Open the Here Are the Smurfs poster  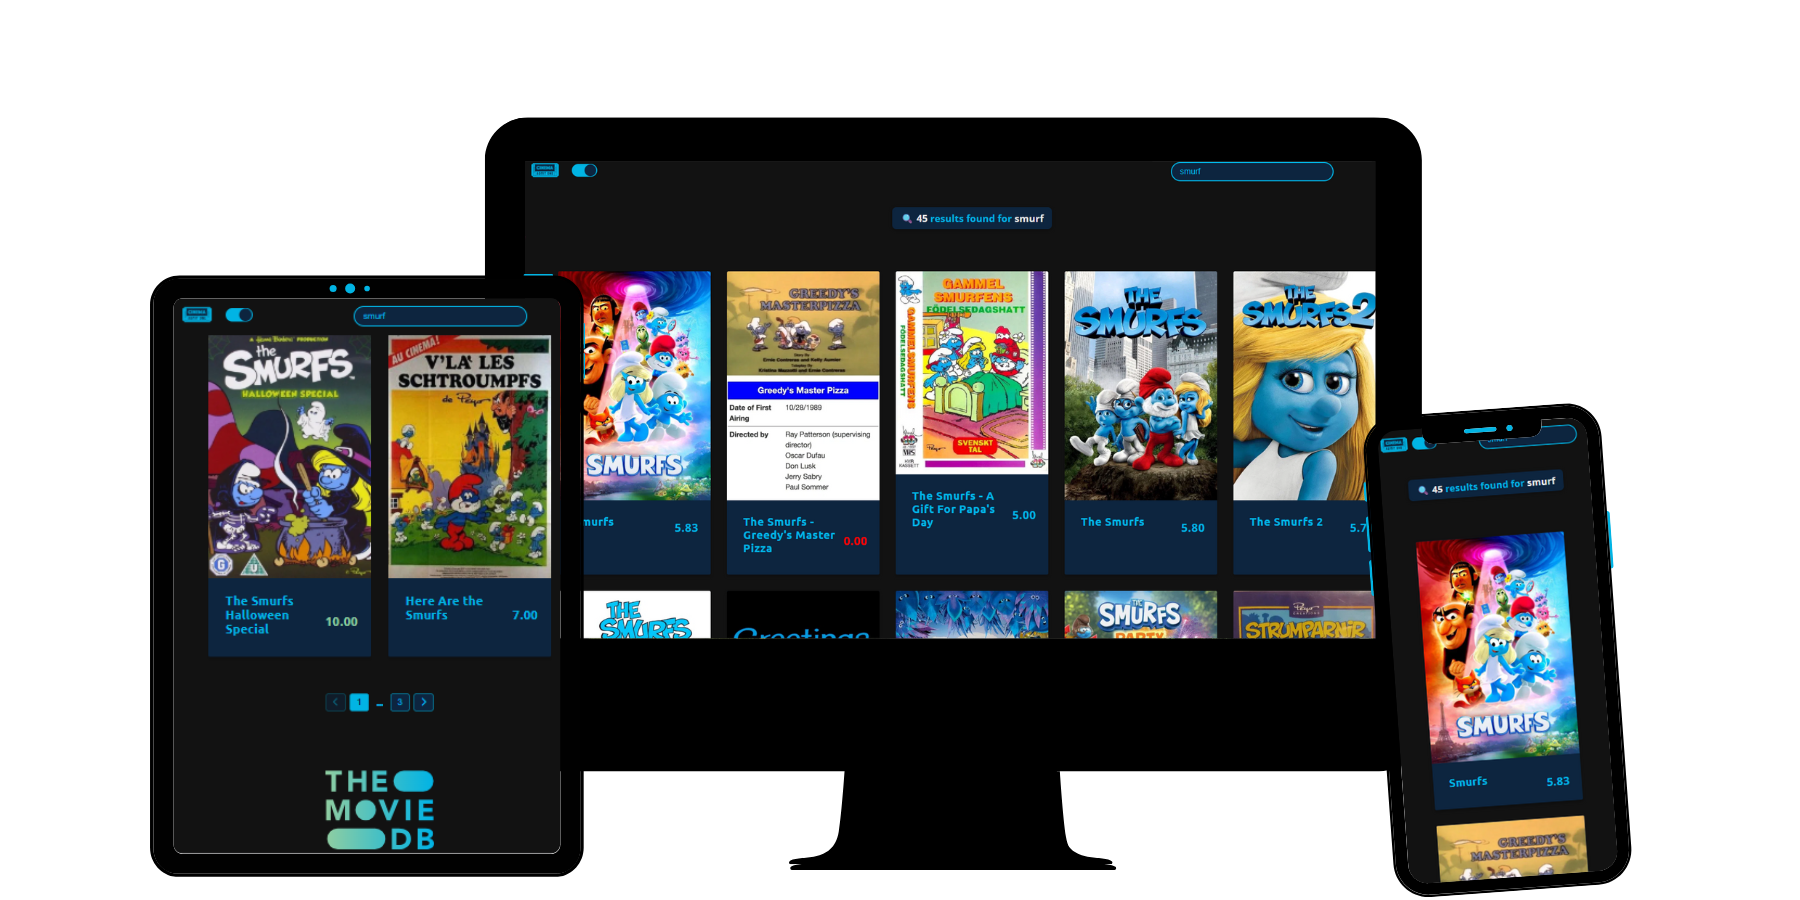point(469,457)
